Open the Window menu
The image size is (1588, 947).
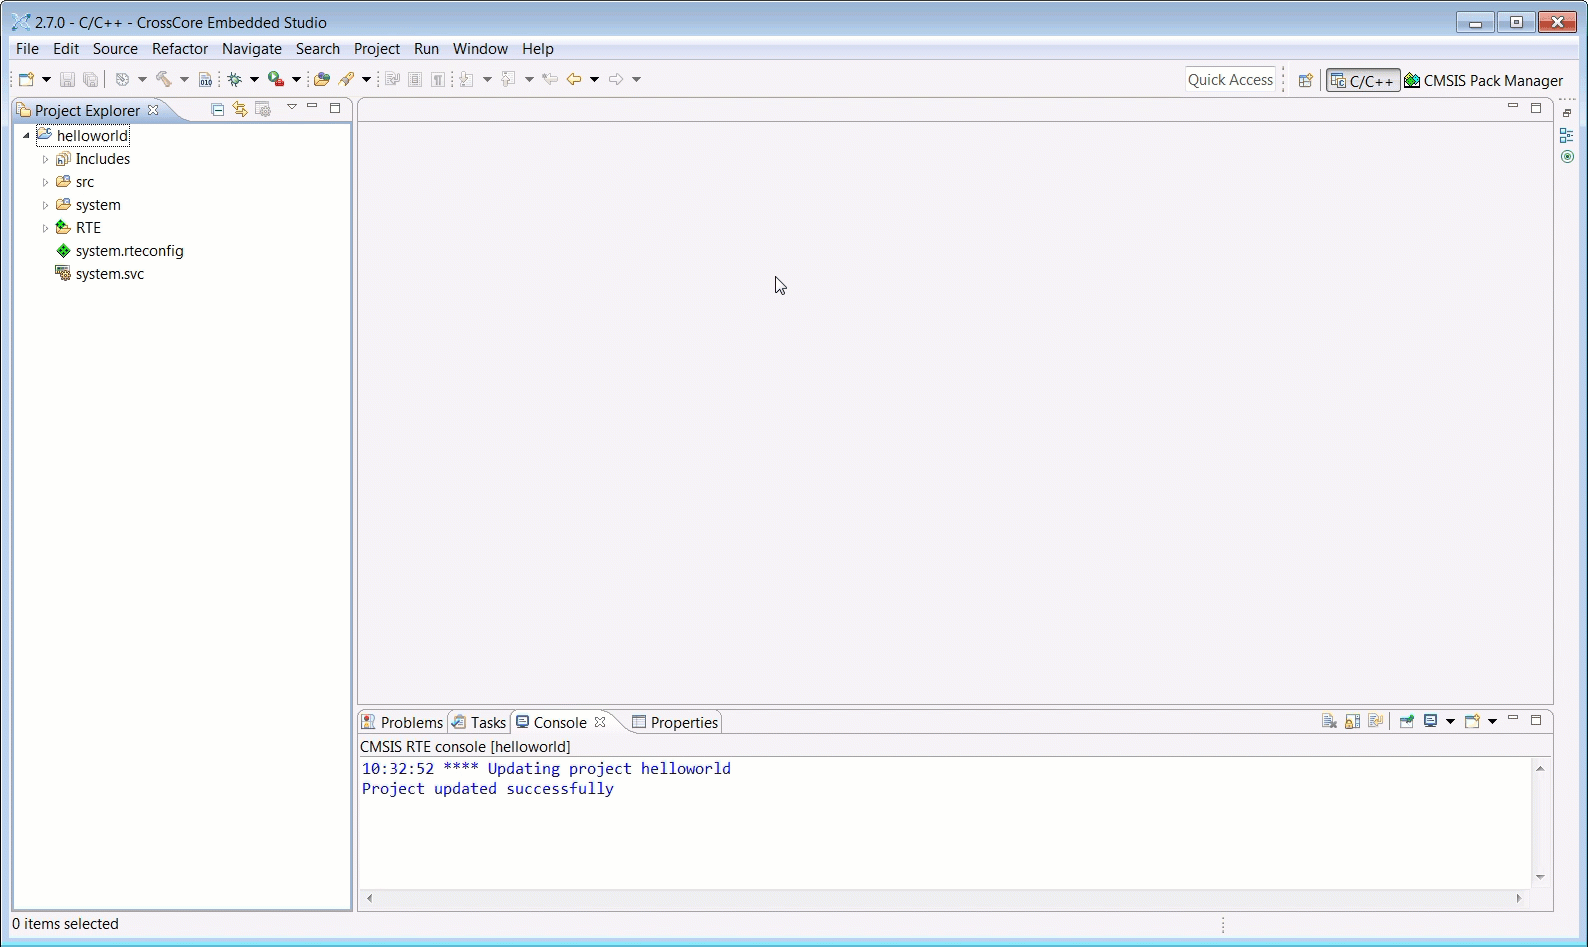[480, 49]
